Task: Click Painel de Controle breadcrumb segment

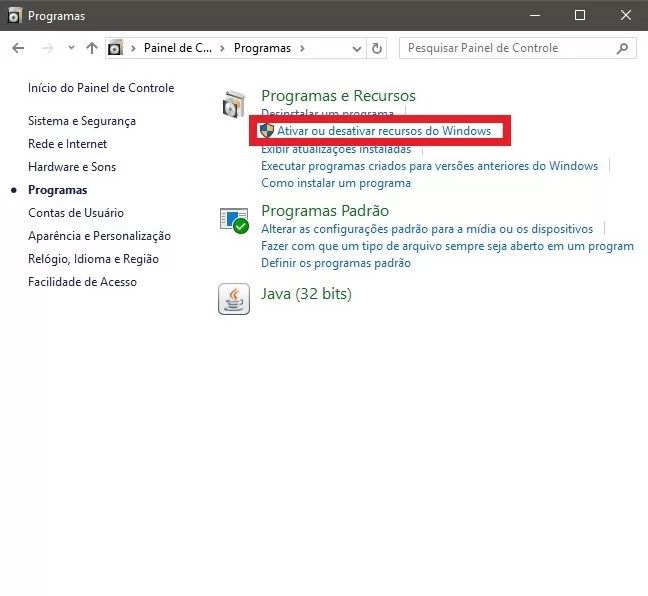Action: [179, 48]
